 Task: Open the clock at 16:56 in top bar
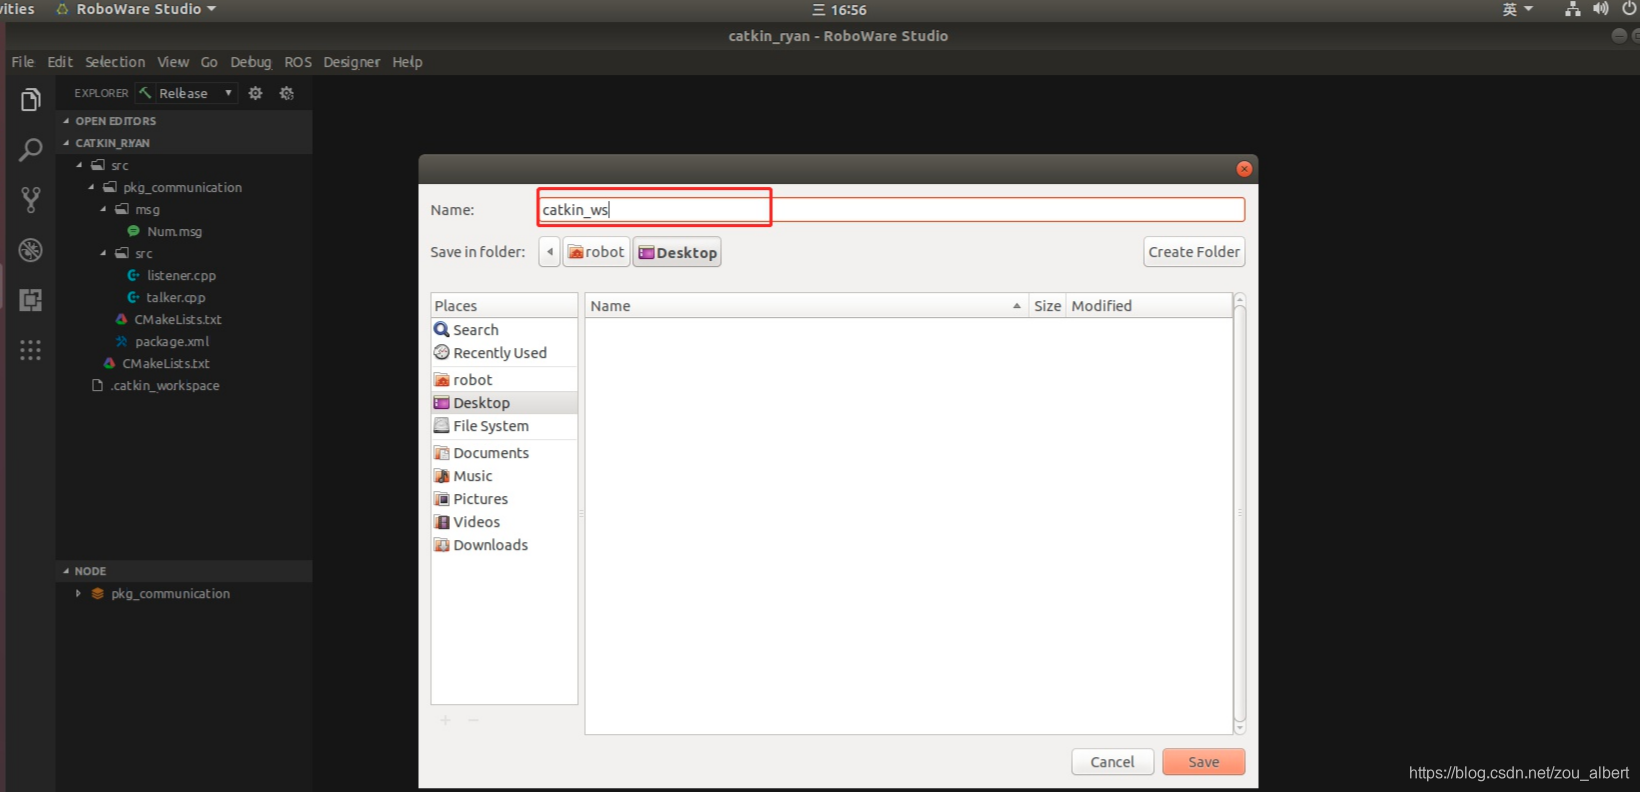point(839,10)
